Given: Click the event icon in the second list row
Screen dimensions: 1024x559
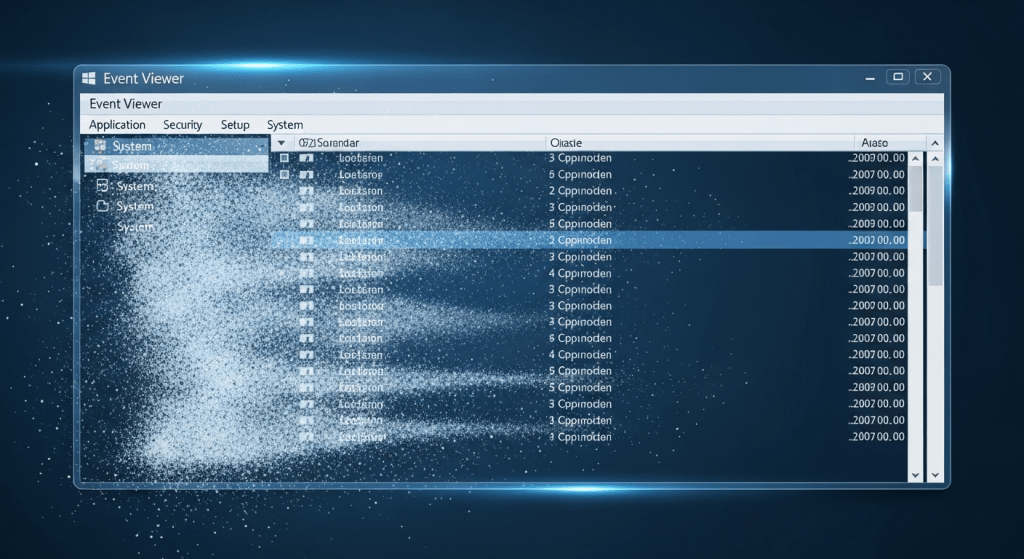Looking at the screenshot, I should pyautogui.click(x=306, y=174).
